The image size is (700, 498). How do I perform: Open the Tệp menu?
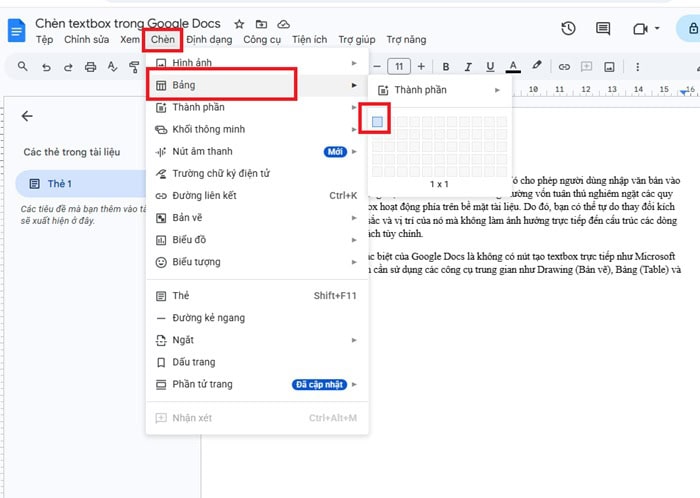point(45,40)
